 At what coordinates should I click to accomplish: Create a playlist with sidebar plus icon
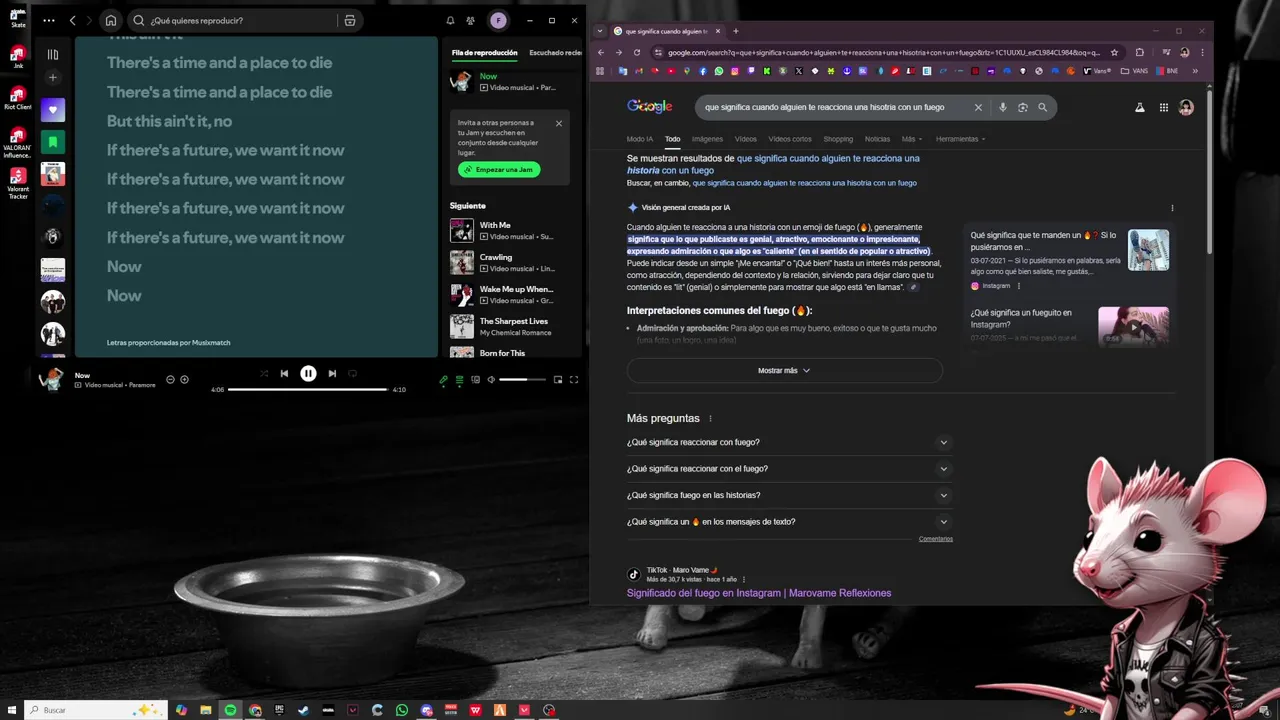pos(53,77)
